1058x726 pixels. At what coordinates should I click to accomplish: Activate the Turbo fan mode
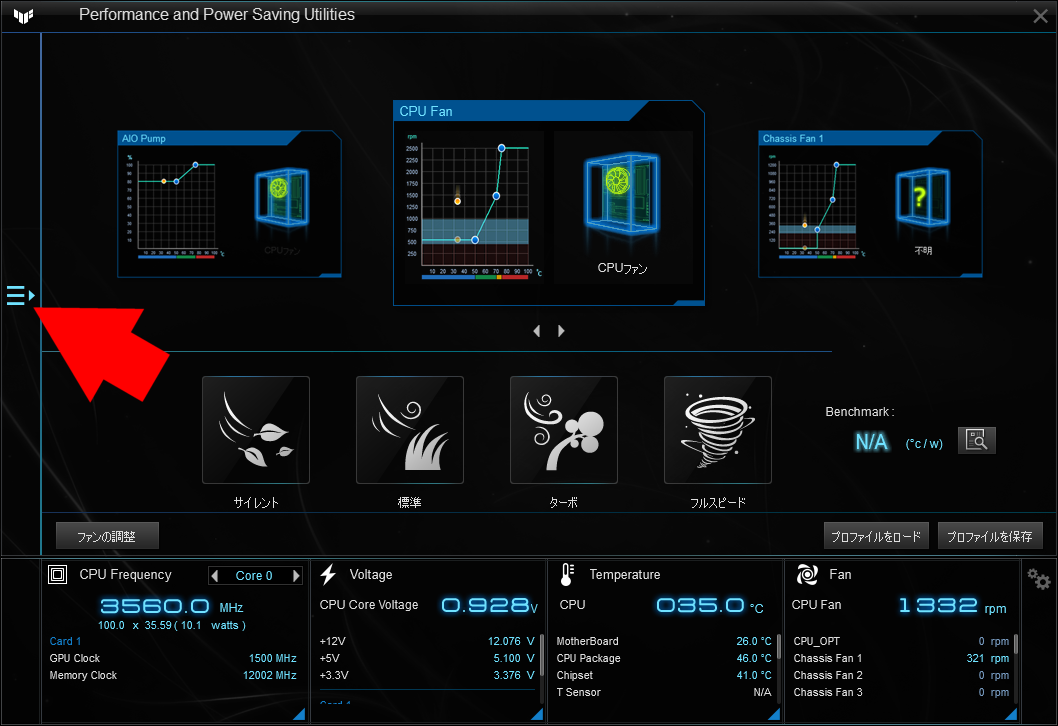tap(563, 429)
